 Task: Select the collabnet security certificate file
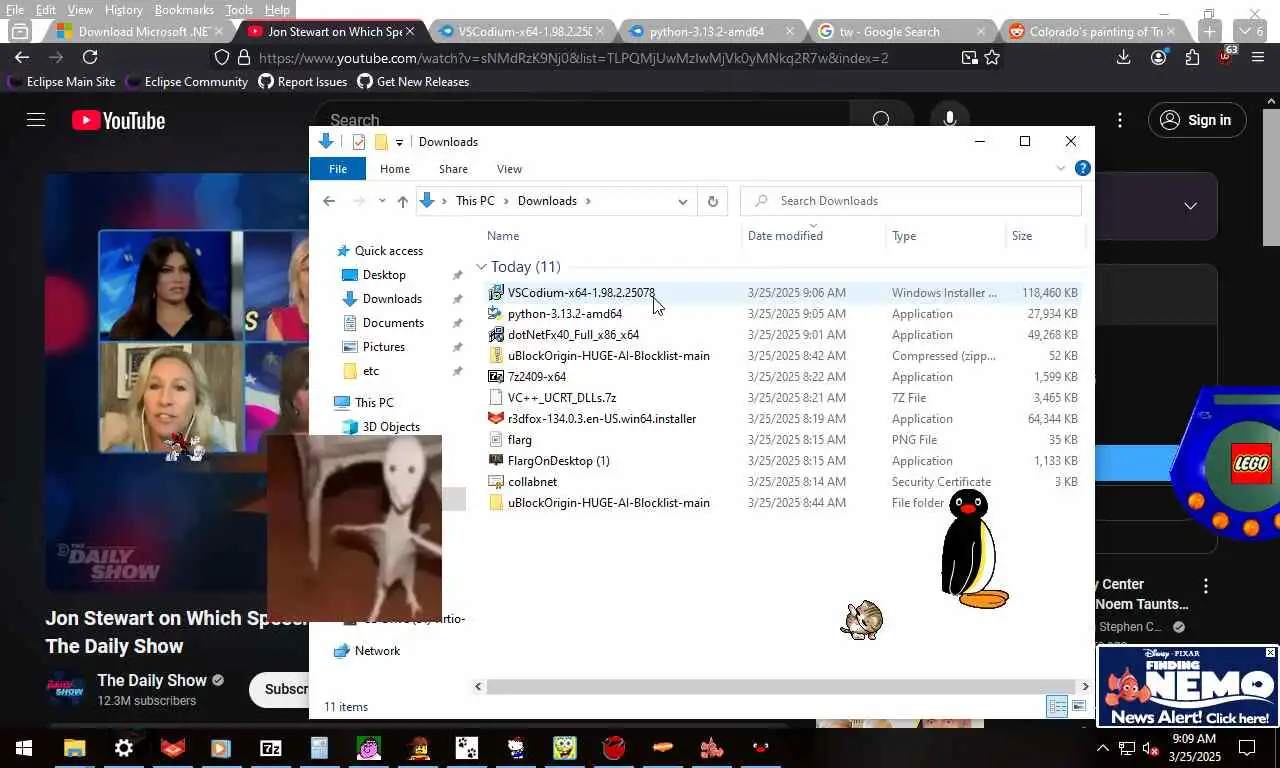click(x=532, y=482)
